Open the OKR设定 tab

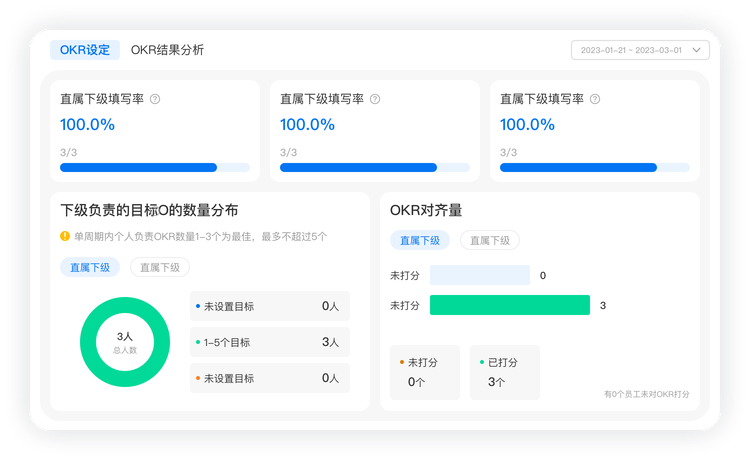point(85,50)
